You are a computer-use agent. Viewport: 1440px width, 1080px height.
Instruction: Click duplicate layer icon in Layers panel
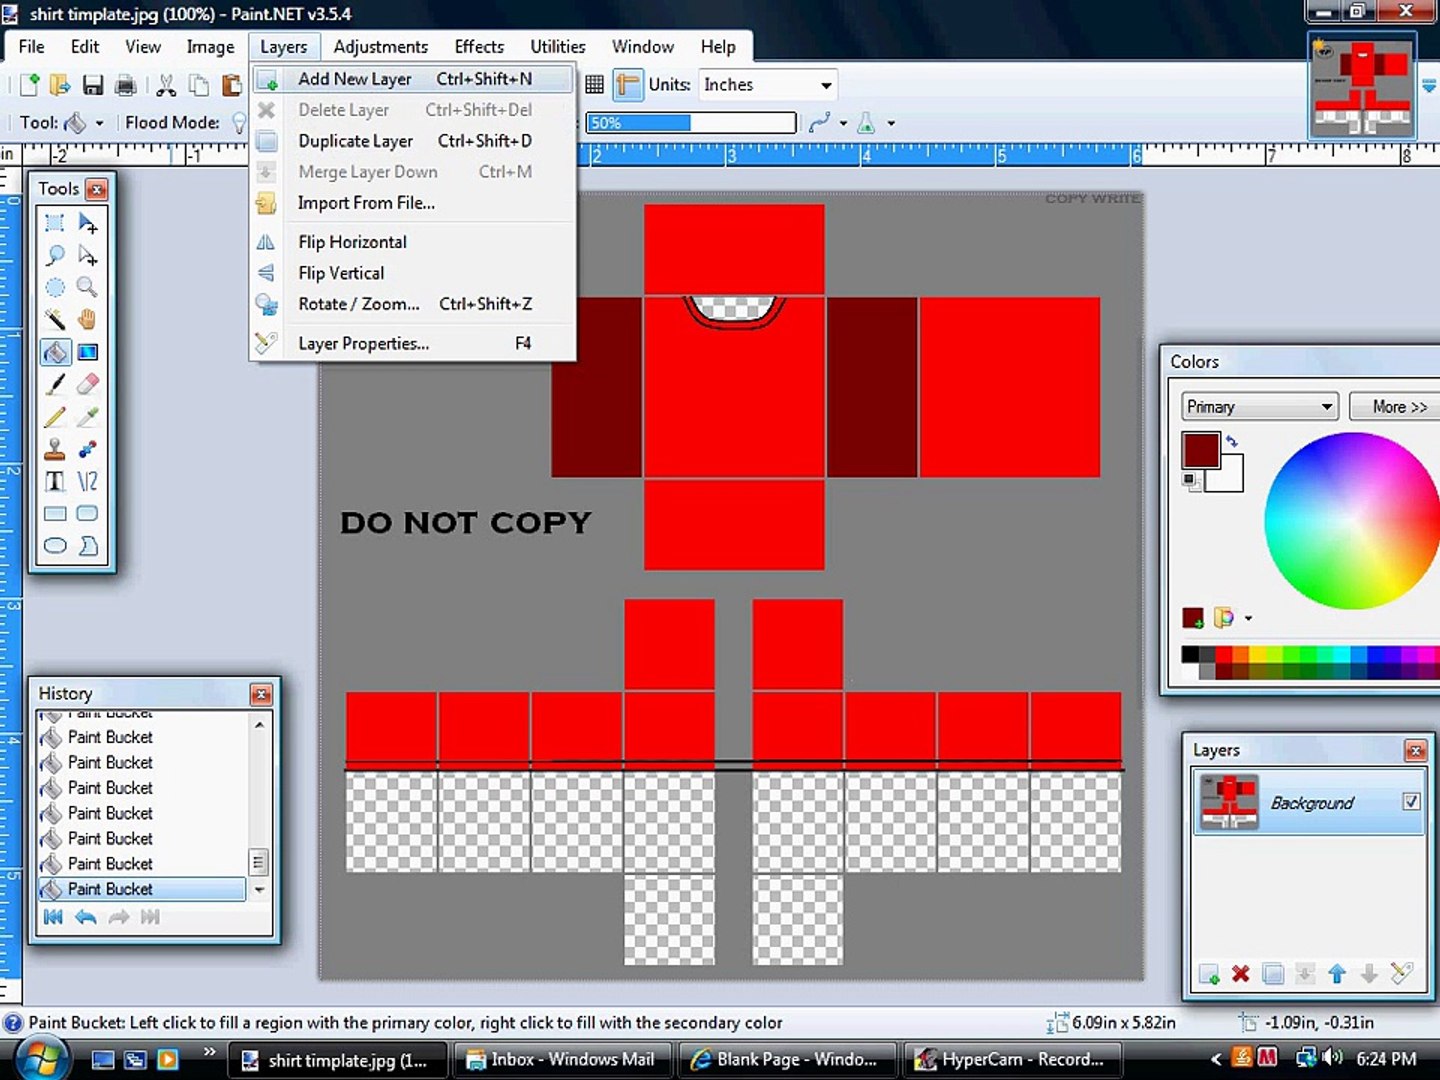tap(1273, 974)
